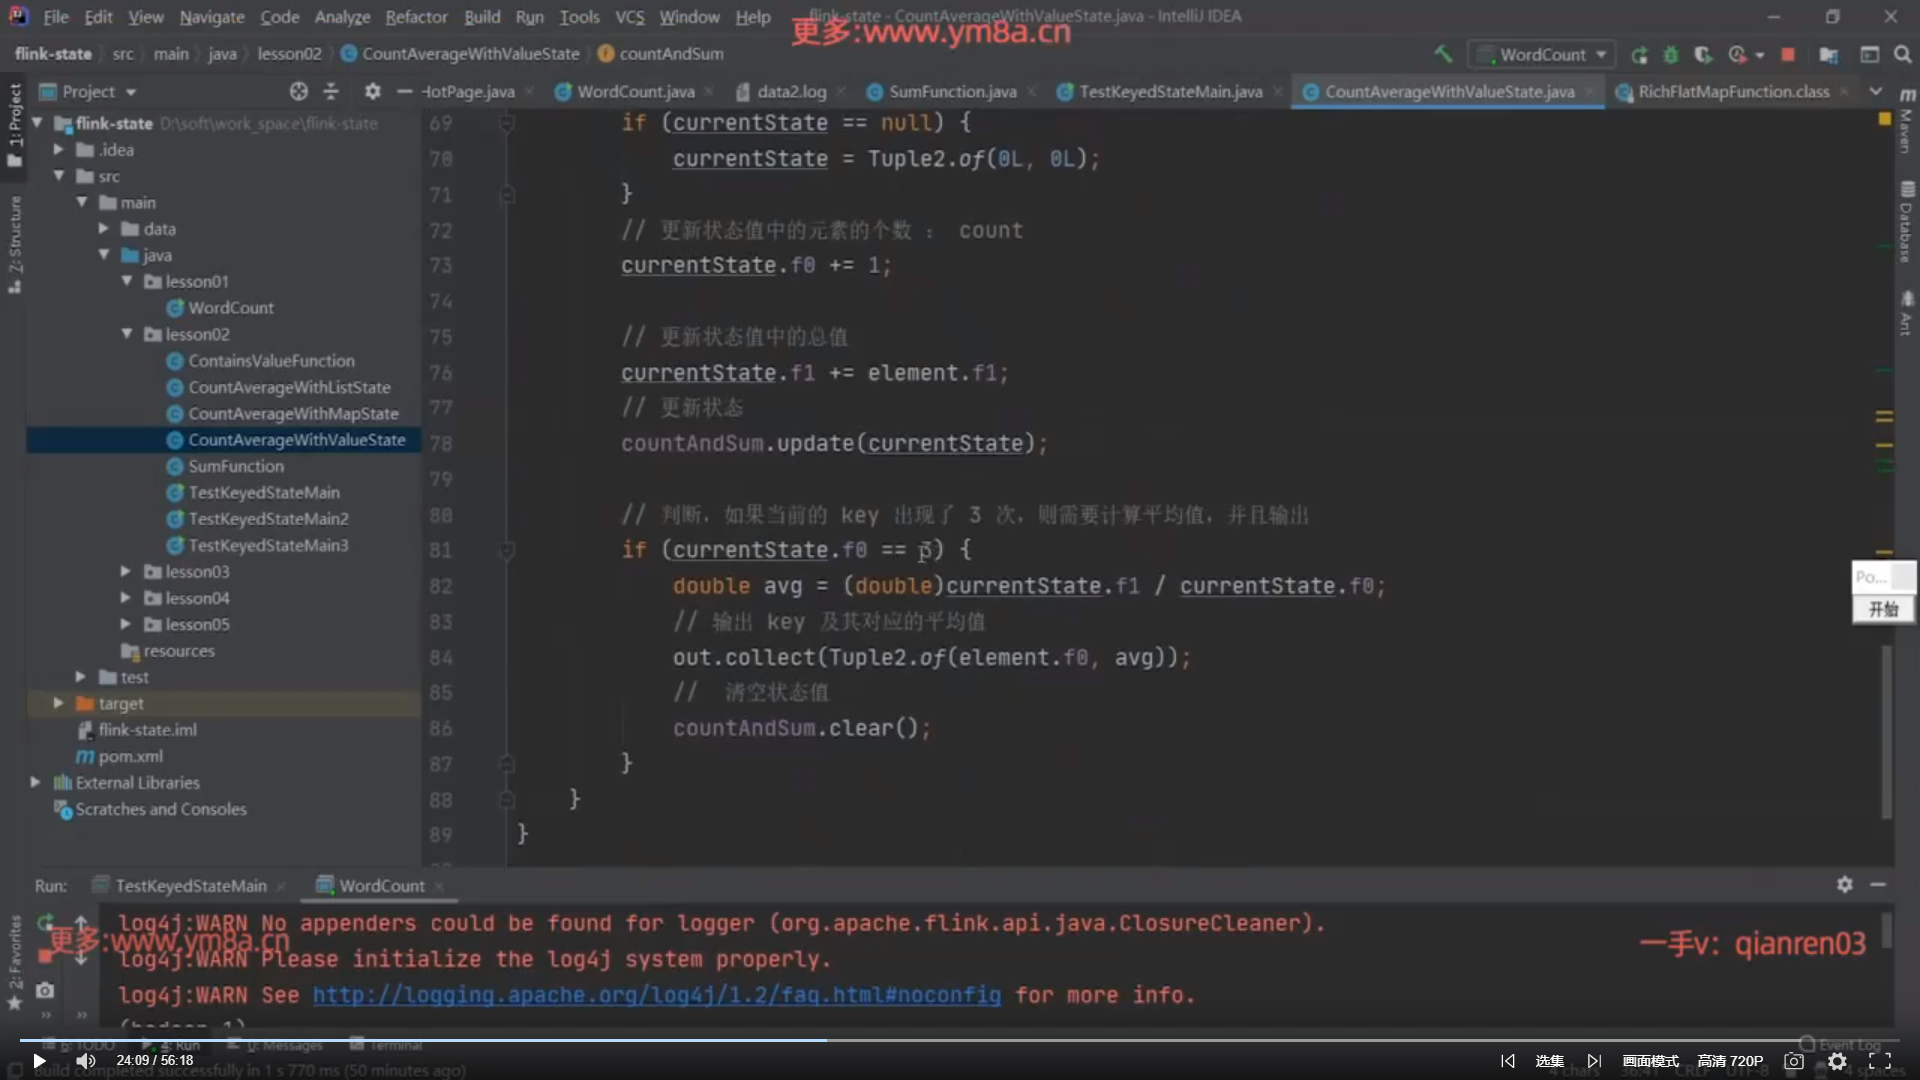The height and width of the screenshot is (1080, 1920).
Task: Click the Build project hammer icon
Action: point(1443,54)
